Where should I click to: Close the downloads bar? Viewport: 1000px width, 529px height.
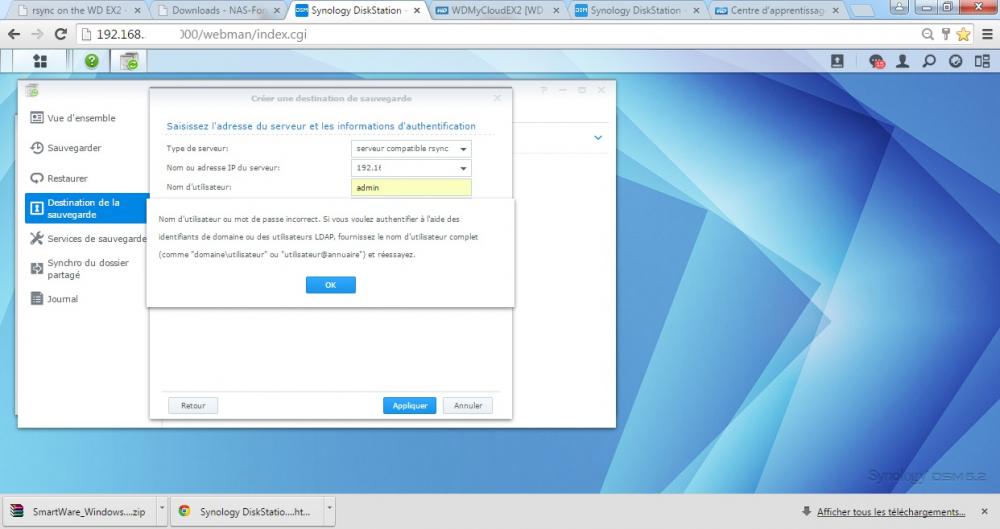point(985,512)
